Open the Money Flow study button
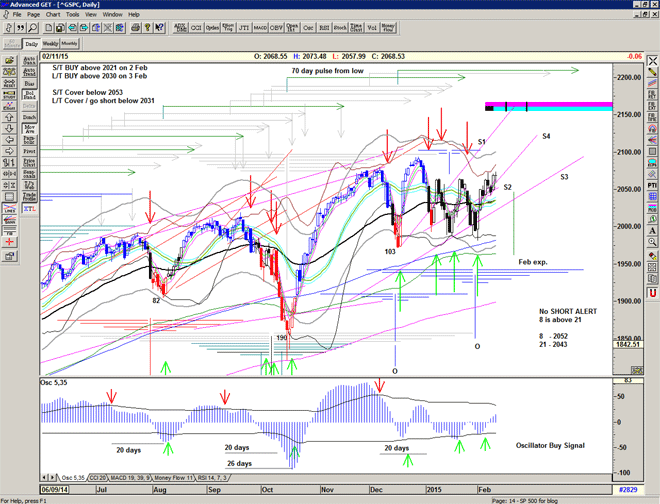The image size is (660, 504). tap(388, 29)
